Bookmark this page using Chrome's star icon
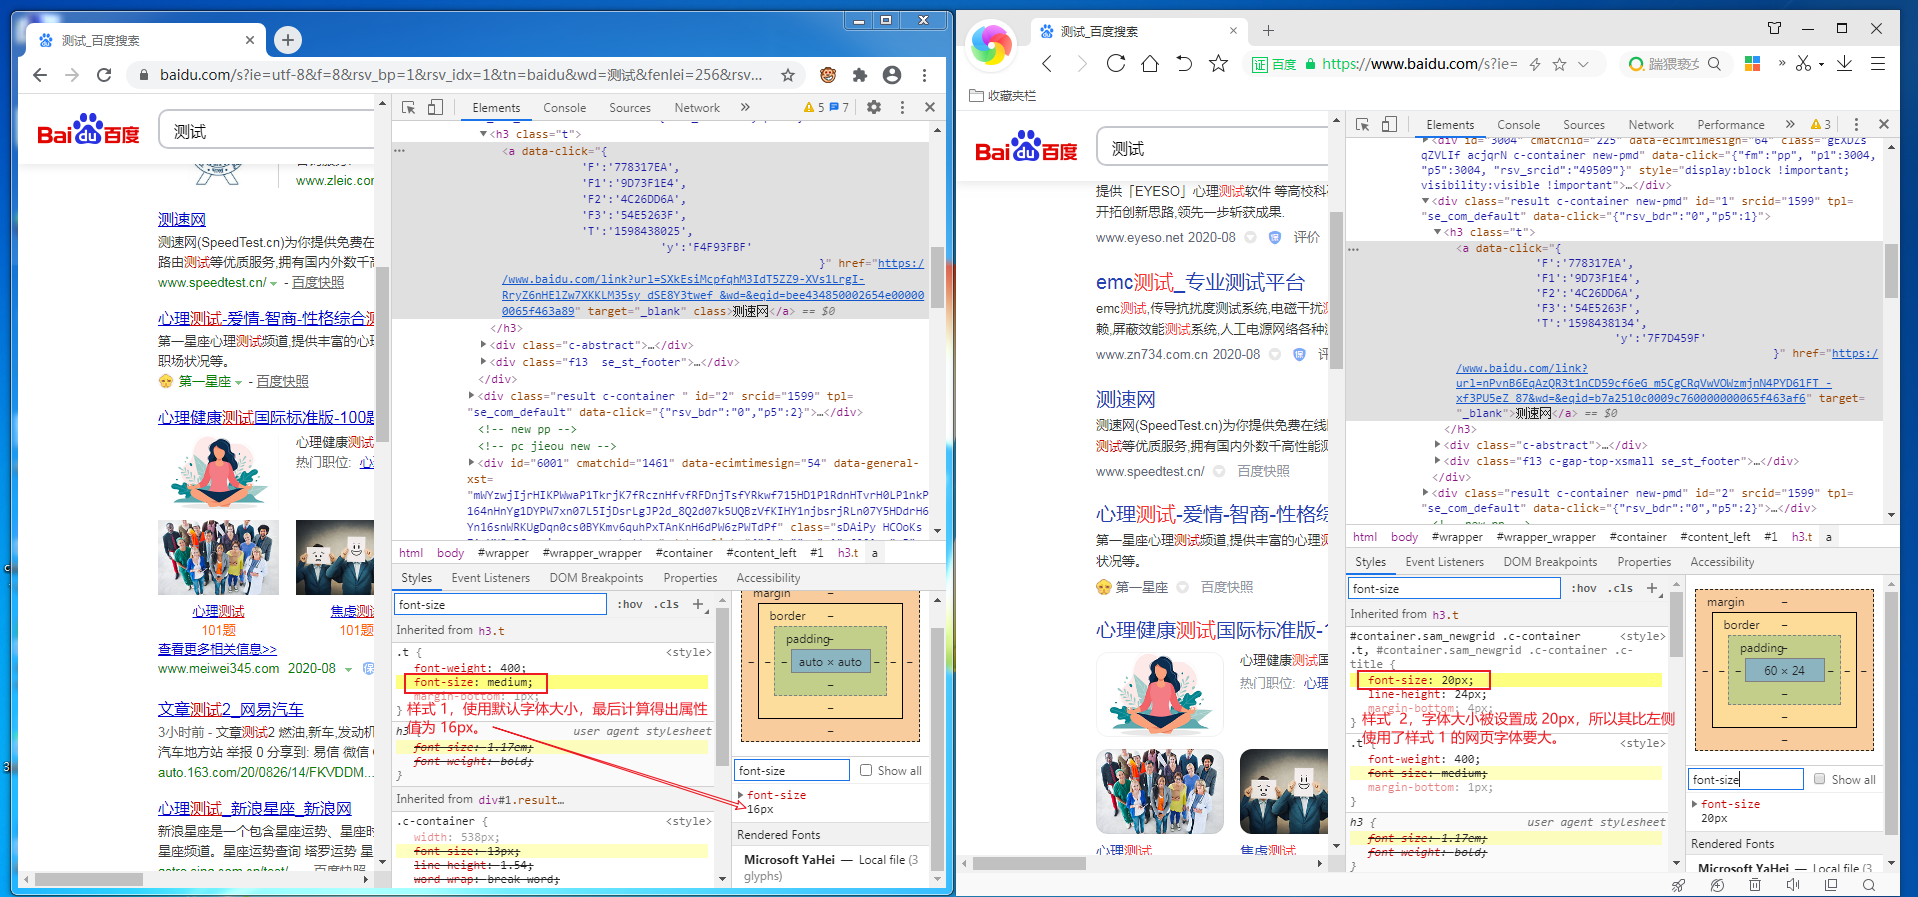 point(788,75)
